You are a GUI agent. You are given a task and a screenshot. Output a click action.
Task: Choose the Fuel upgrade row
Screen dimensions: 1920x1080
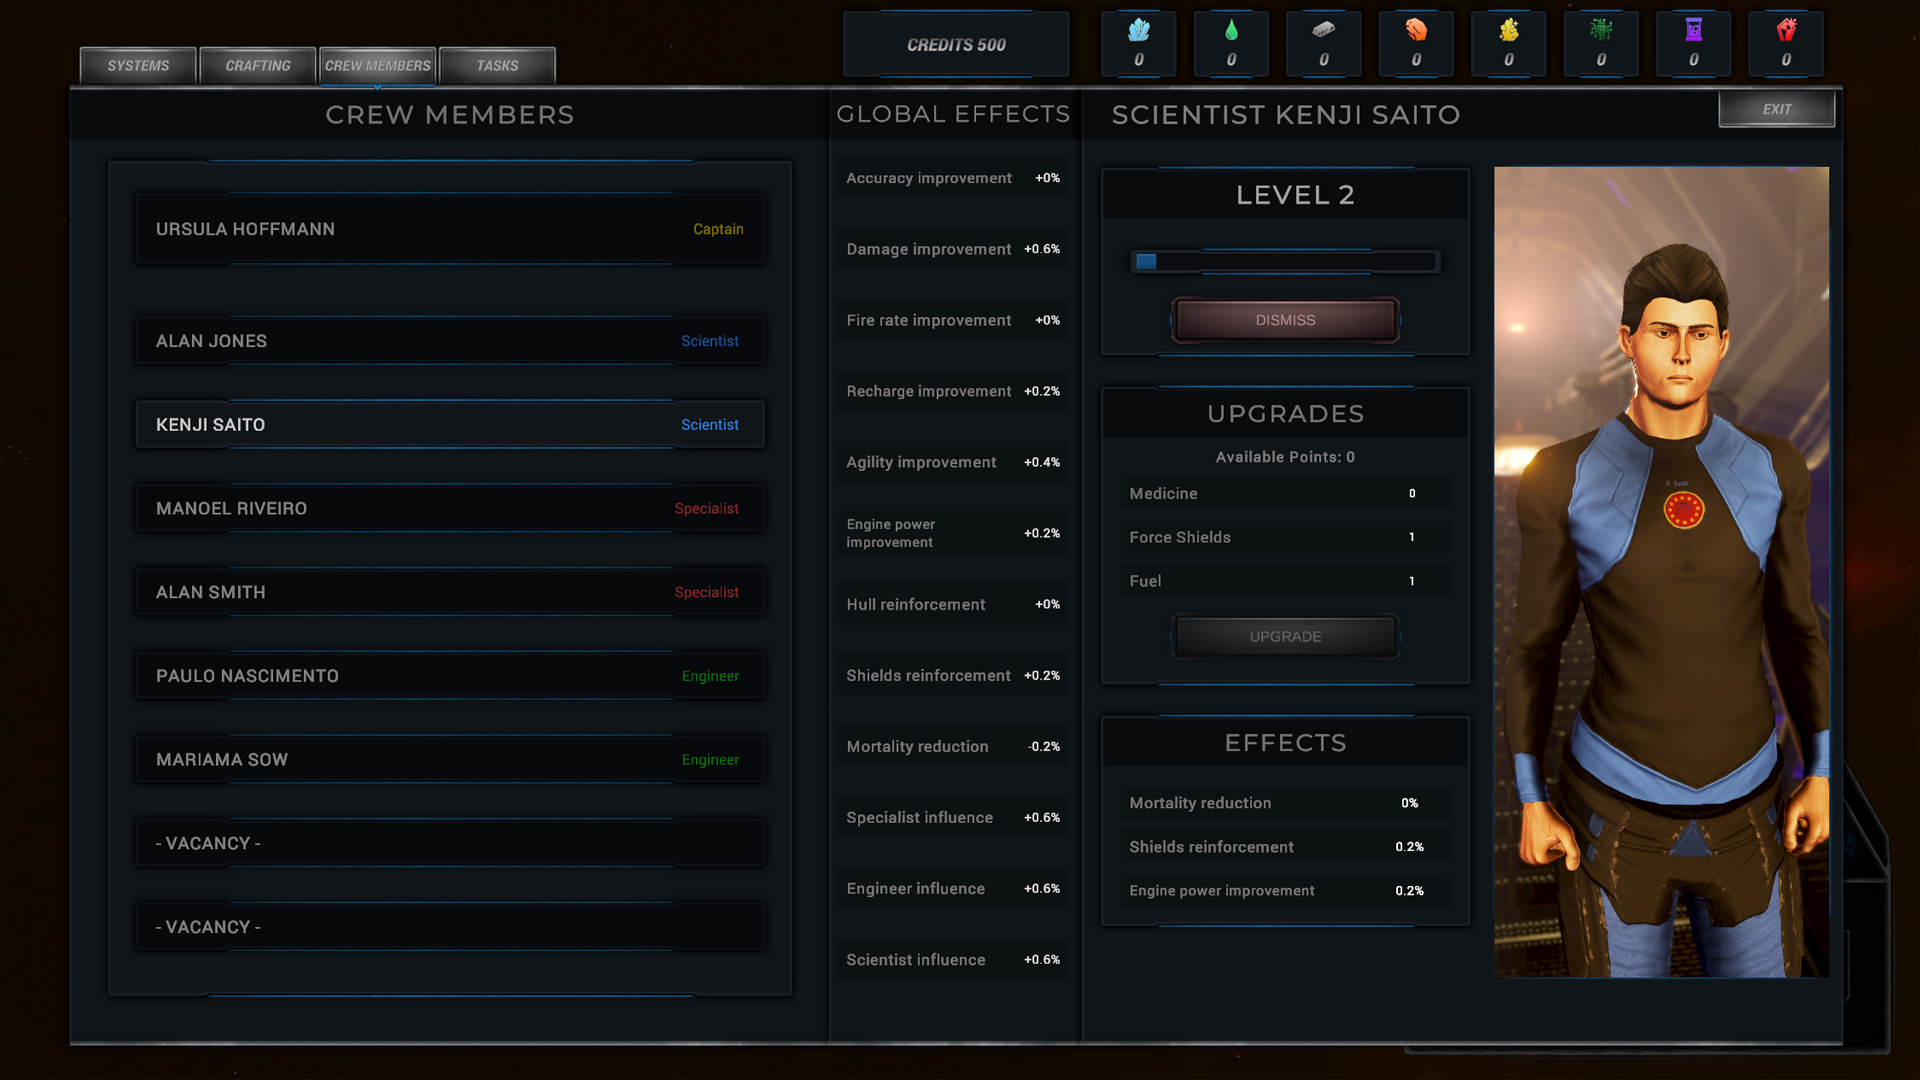1285,581
